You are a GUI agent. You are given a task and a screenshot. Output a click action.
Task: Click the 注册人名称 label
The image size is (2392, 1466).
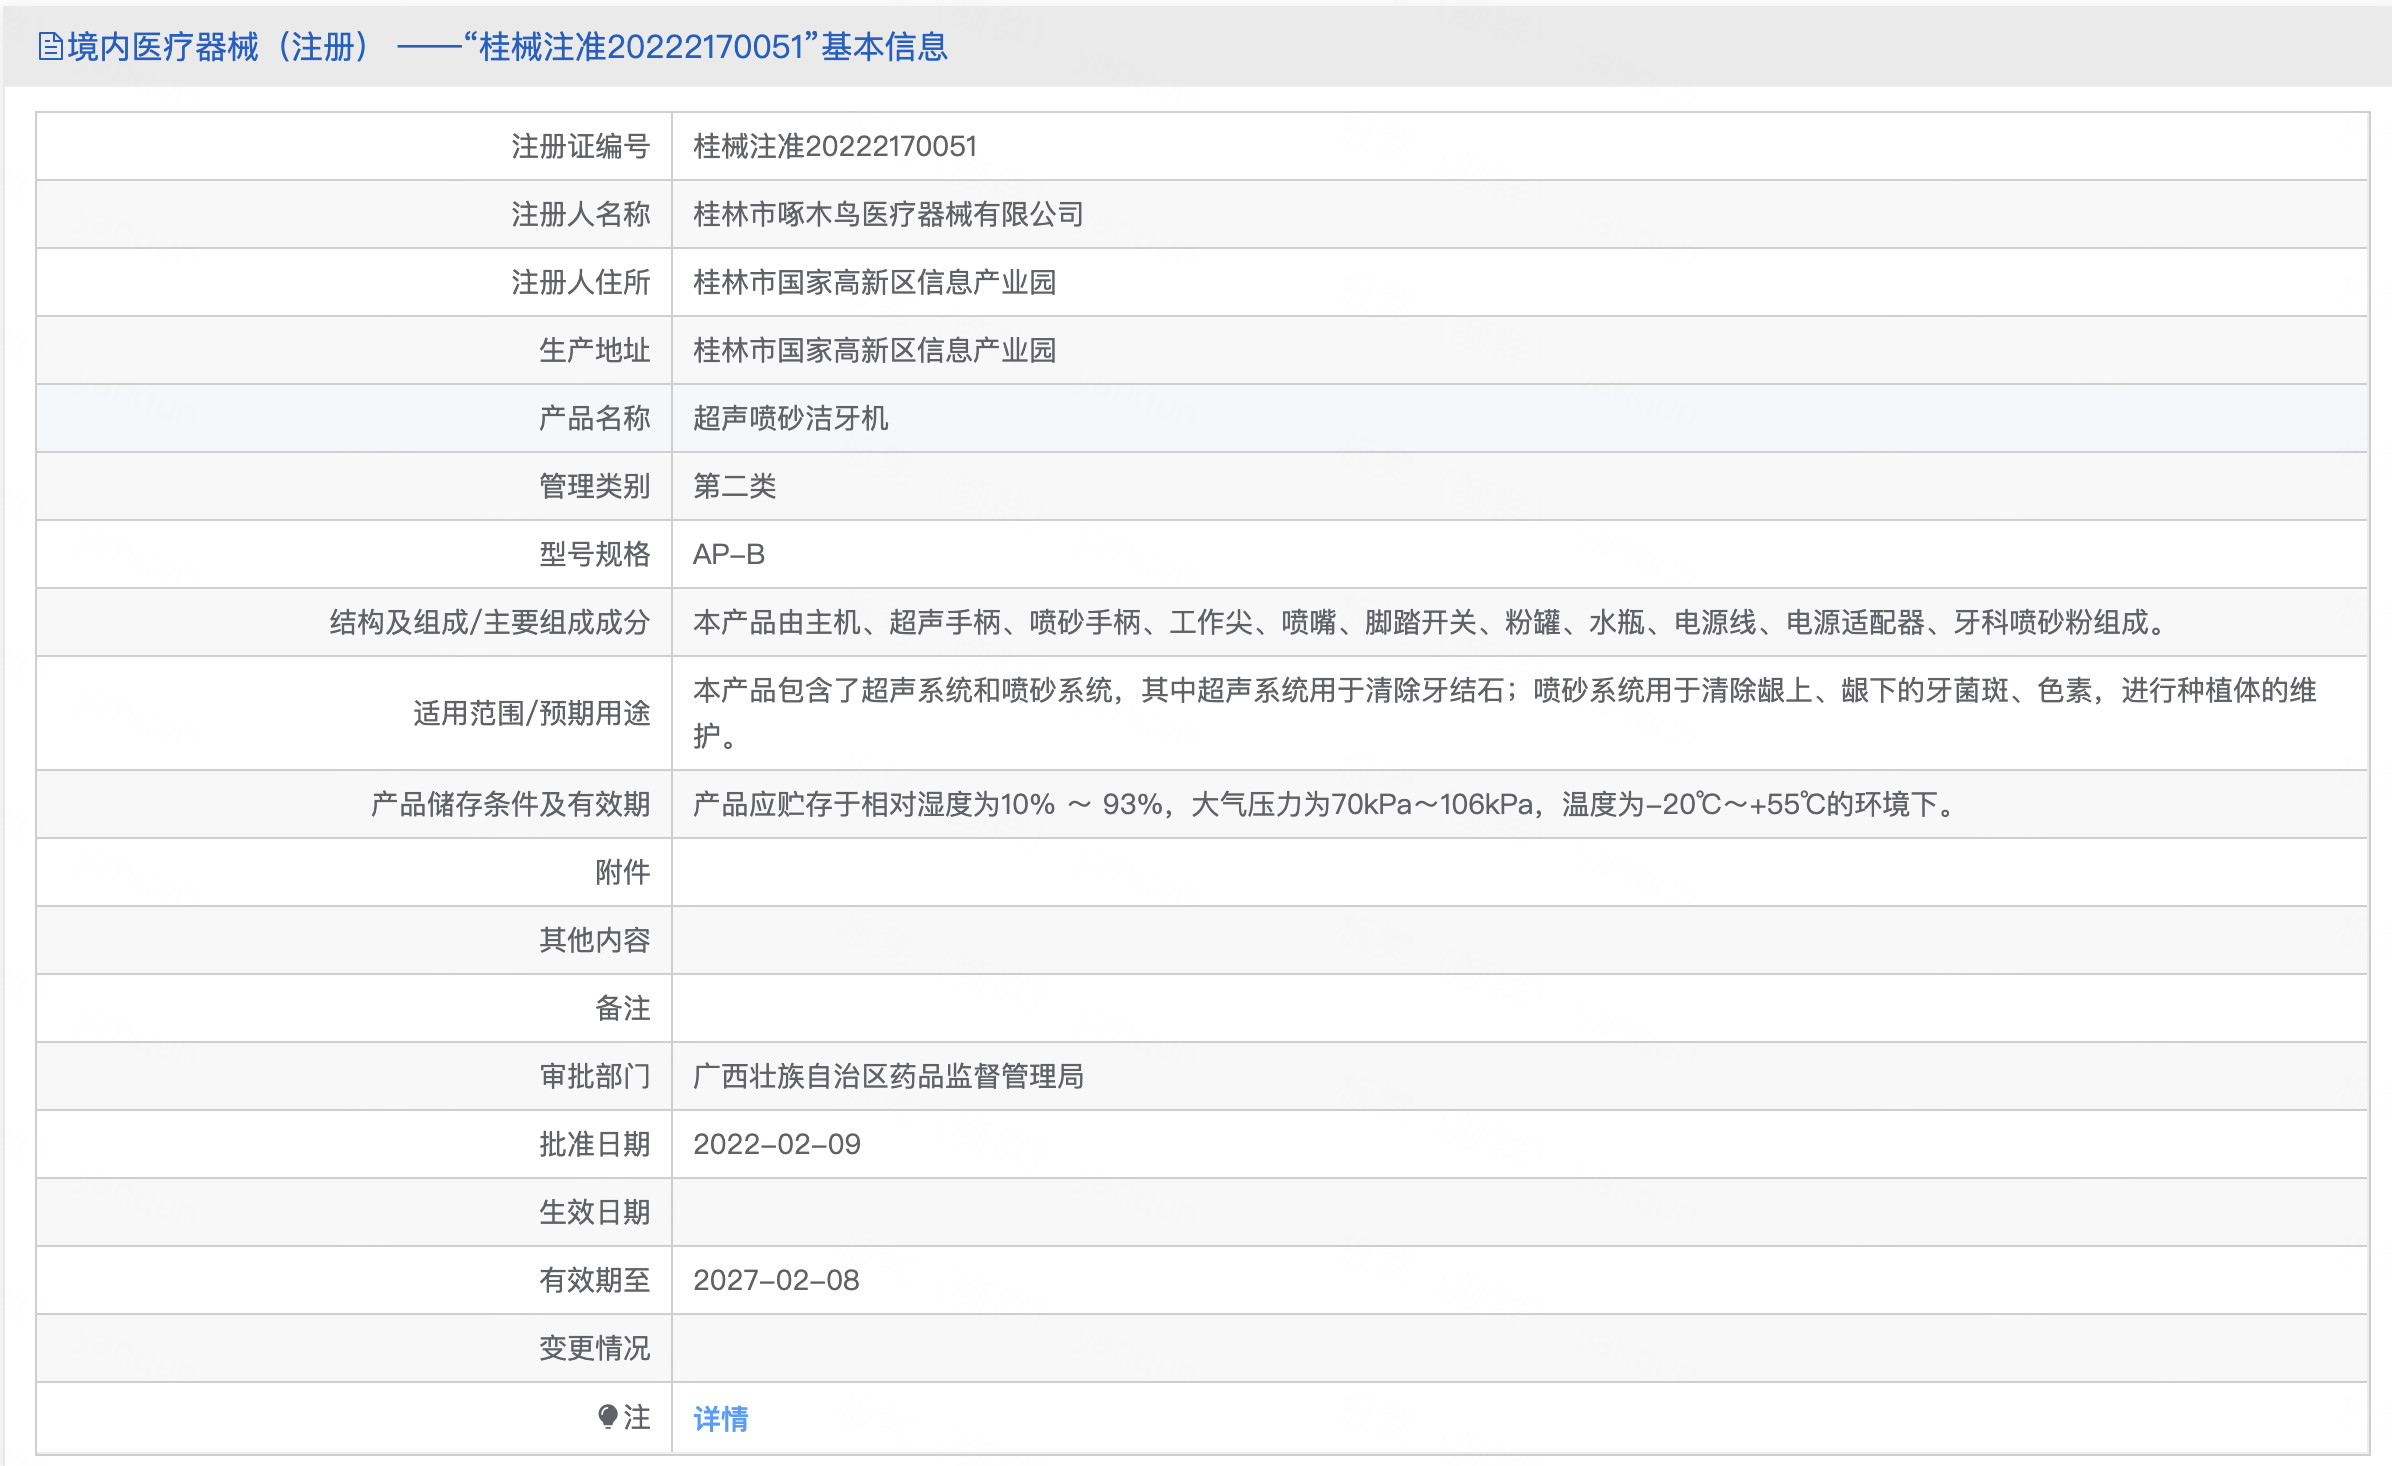click(x=580, y=215)
